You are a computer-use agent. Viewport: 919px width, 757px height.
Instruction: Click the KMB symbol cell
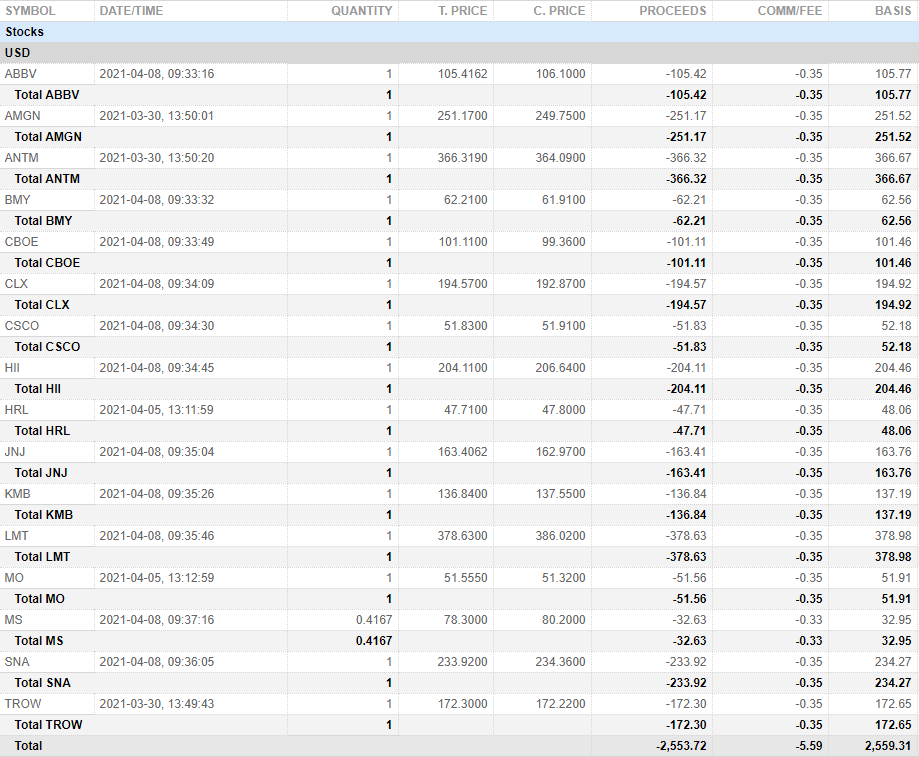click(x=18, y=494)
